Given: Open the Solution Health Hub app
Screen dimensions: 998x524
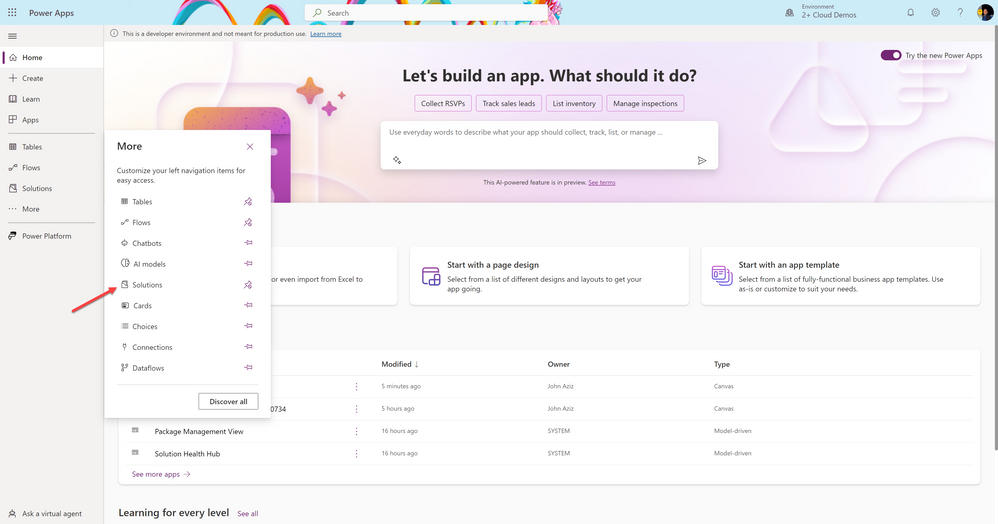Looking at the screenshot, I should pyautogui.click(x=187, y=454).
